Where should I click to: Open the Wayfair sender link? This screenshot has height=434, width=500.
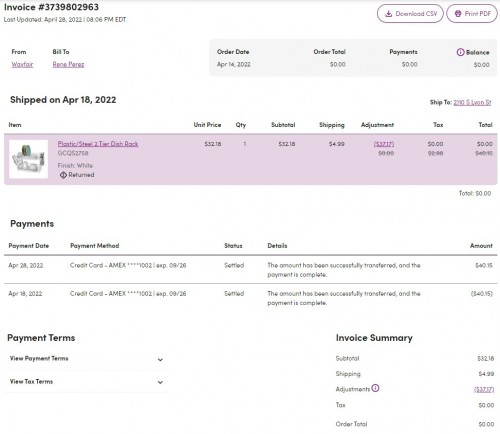point(22,64)
